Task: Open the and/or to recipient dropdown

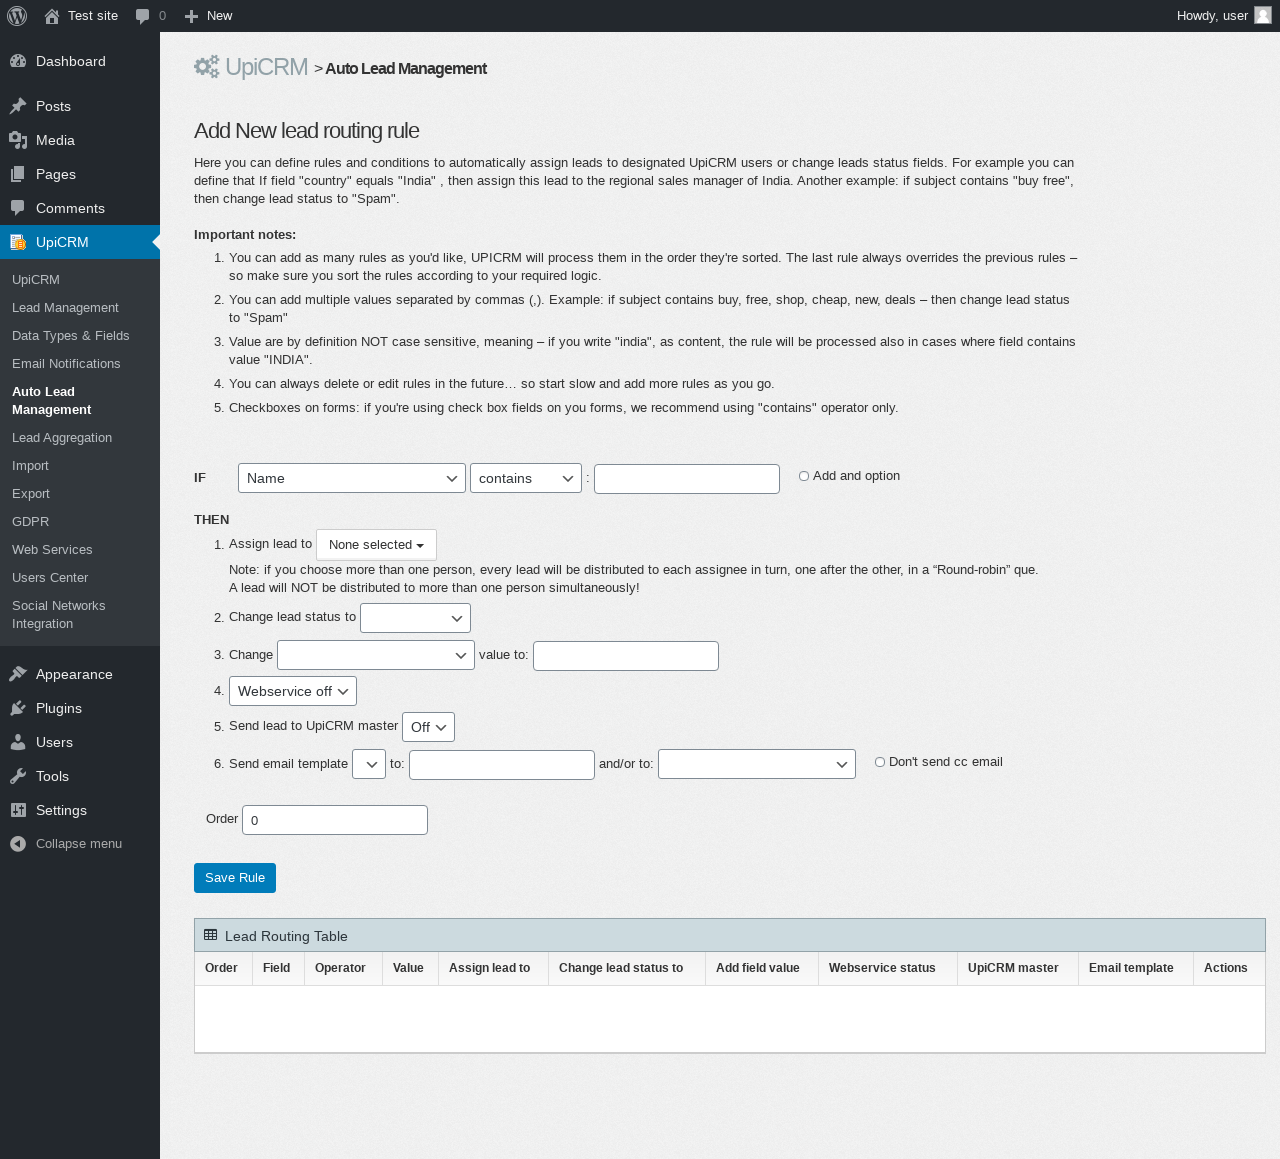Action: [757, 764]
